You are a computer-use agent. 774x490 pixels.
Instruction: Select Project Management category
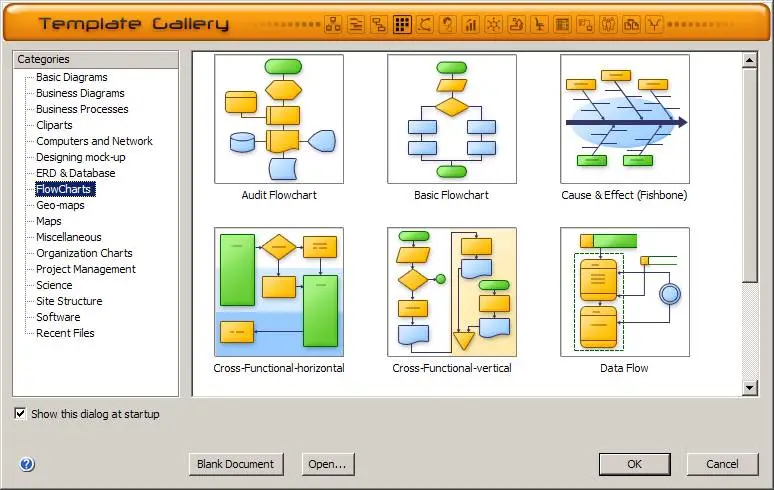pos(86,269)
